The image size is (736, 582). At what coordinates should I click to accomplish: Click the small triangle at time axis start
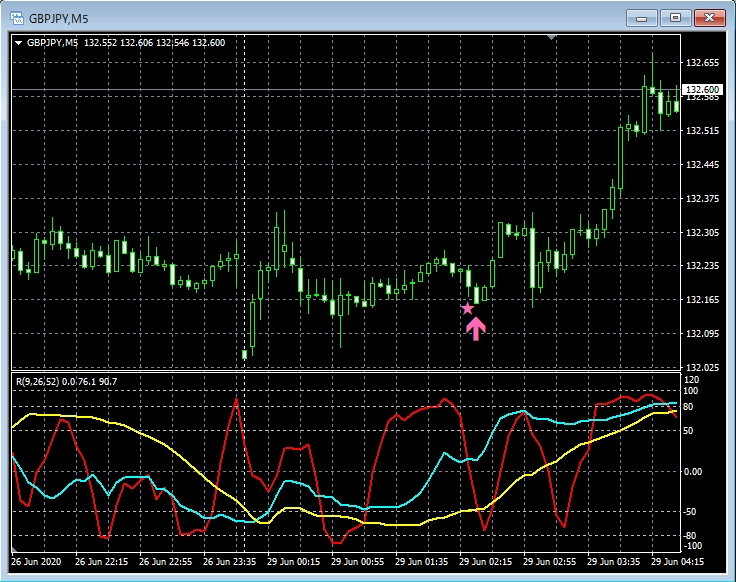(x=15, y=551)
